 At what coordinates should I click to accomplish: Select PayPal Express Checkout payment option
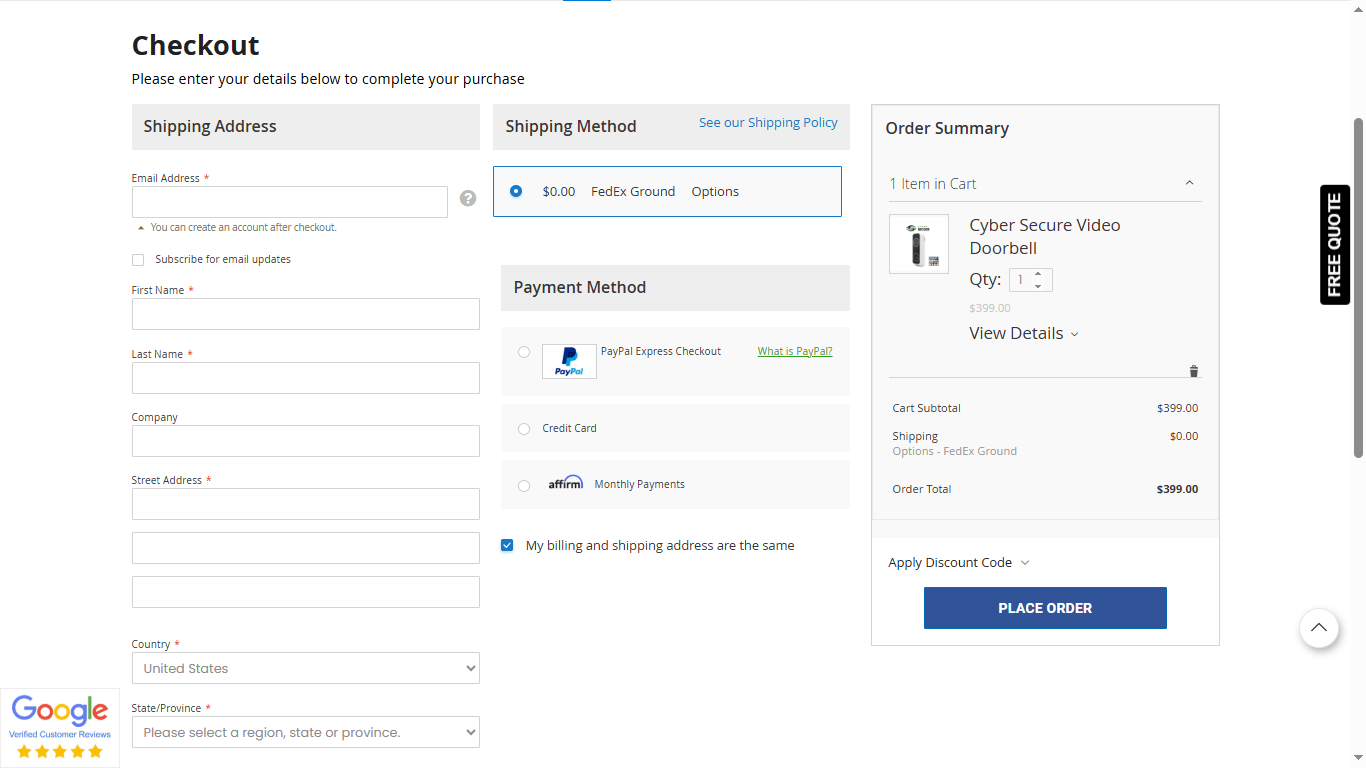[524, 352]
